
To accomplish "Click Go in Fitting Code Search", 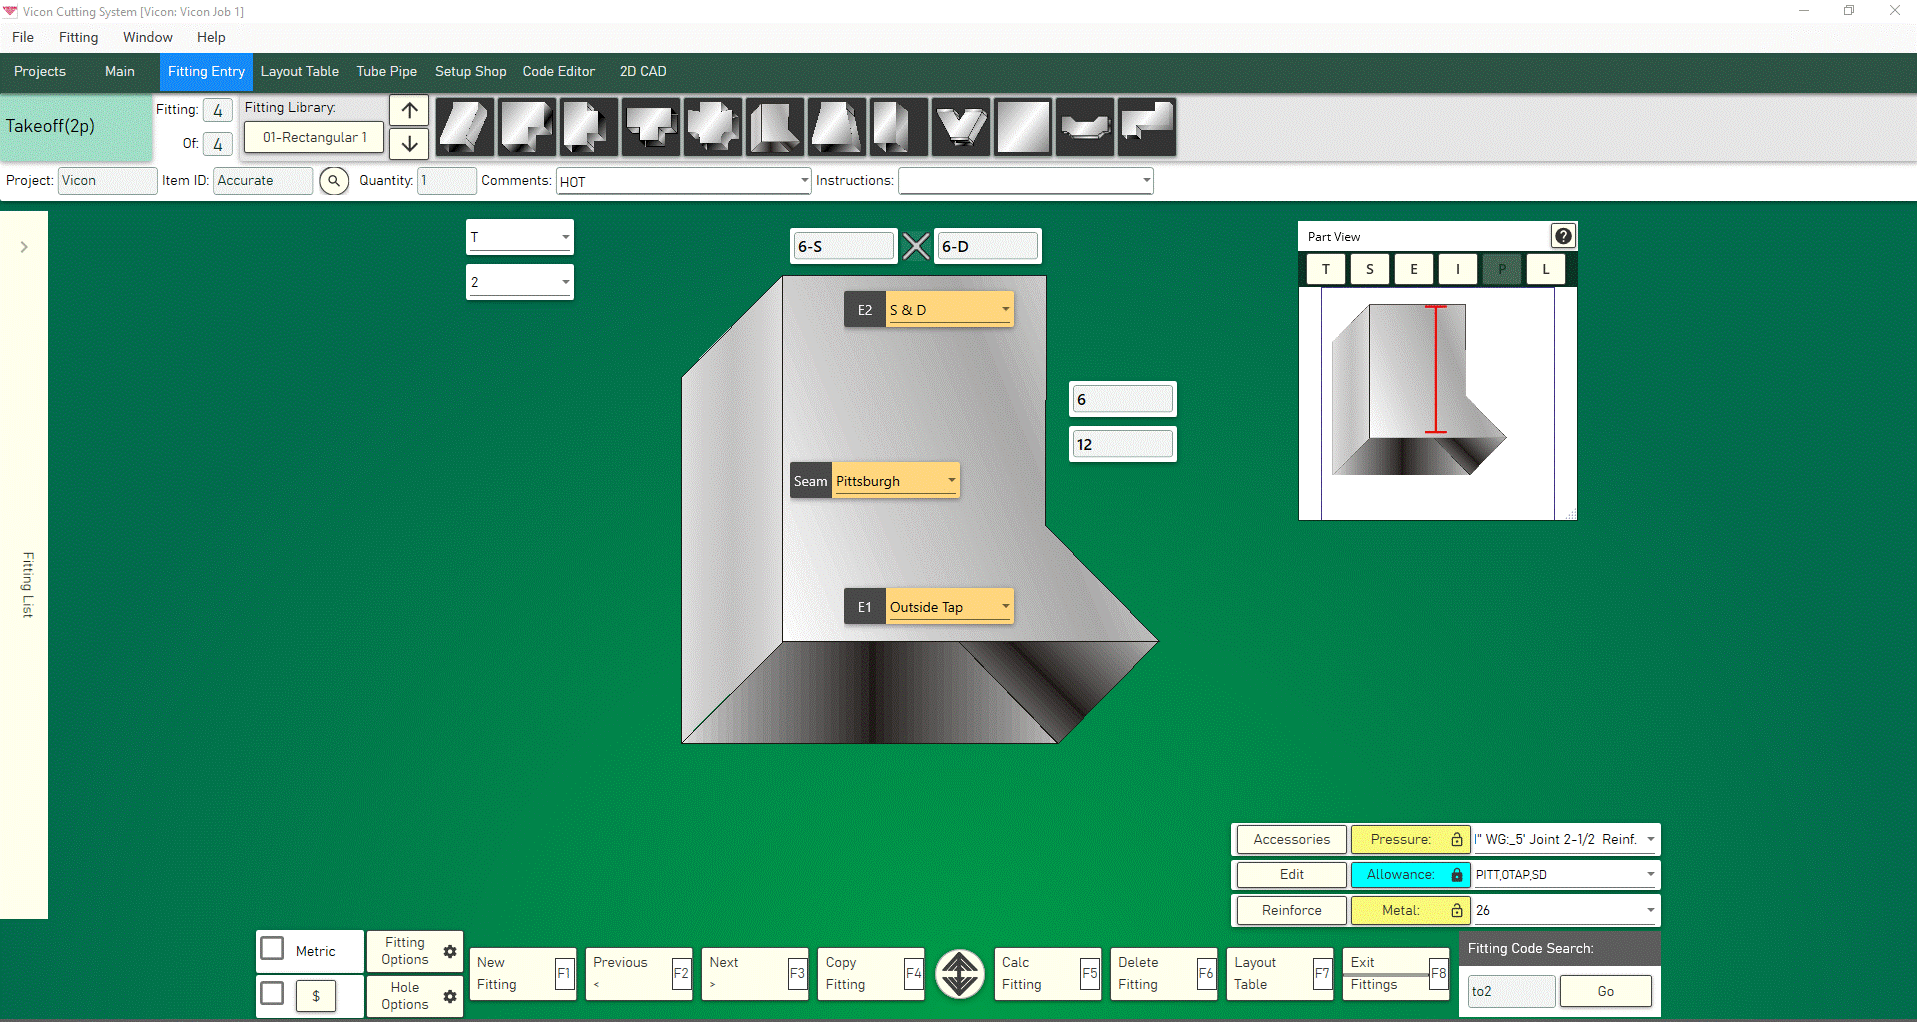I will coord(1604,990).
